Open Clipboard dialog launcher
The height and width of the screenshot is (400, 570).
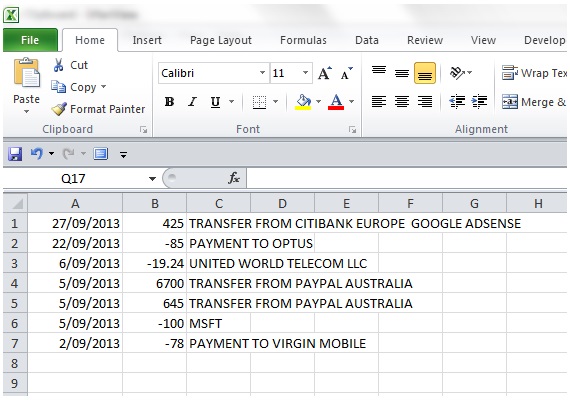(144, 130)
